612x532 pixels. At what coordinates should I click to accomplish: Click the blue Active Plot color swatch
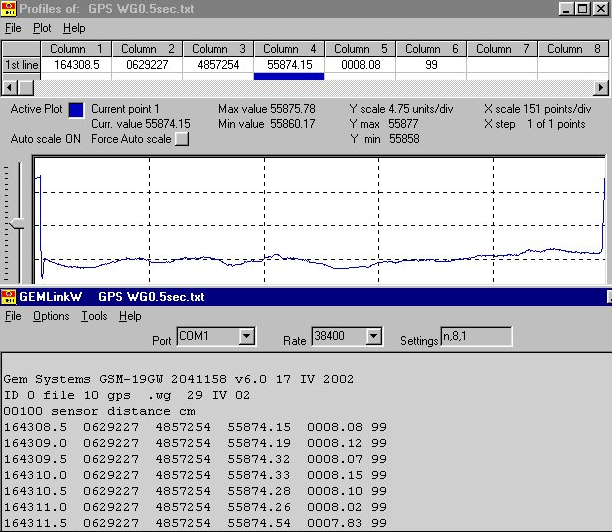pos(76,110)
